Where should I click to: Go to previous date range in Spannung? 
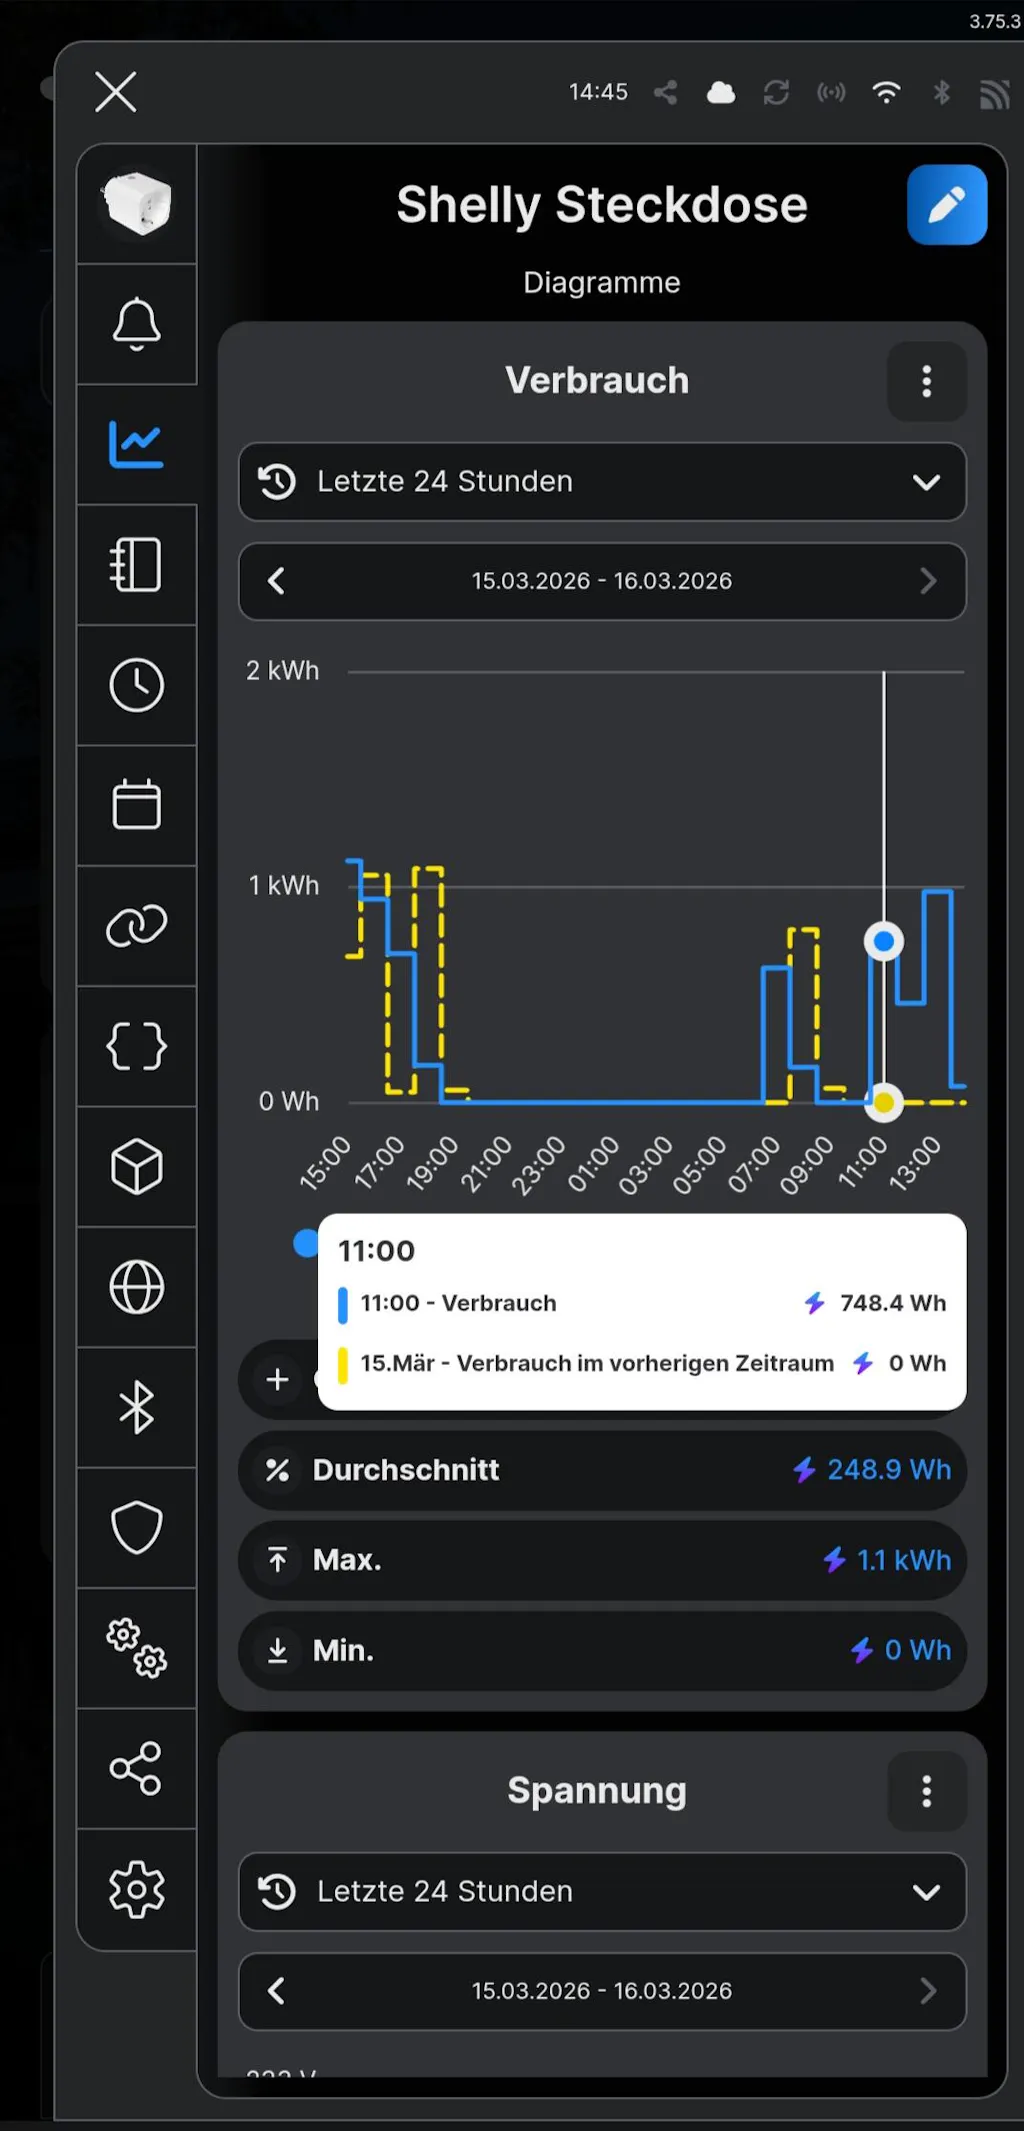click(x=277, y=1991)
